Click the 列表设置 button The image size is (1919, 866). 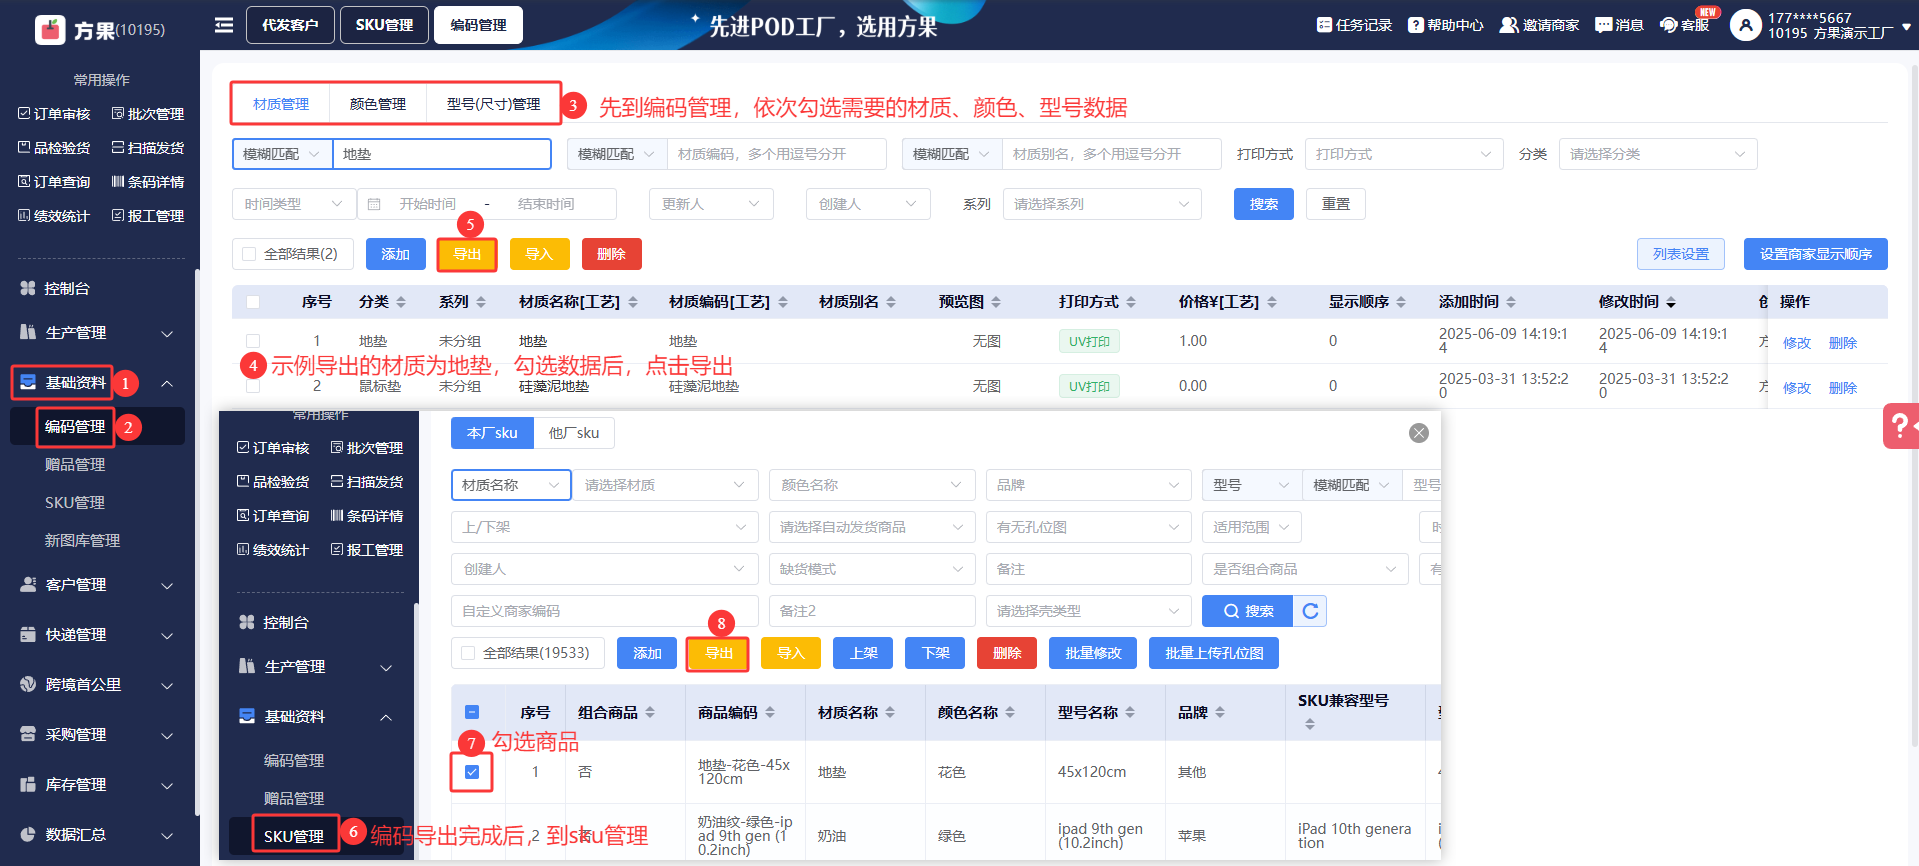coord(1681,254)
